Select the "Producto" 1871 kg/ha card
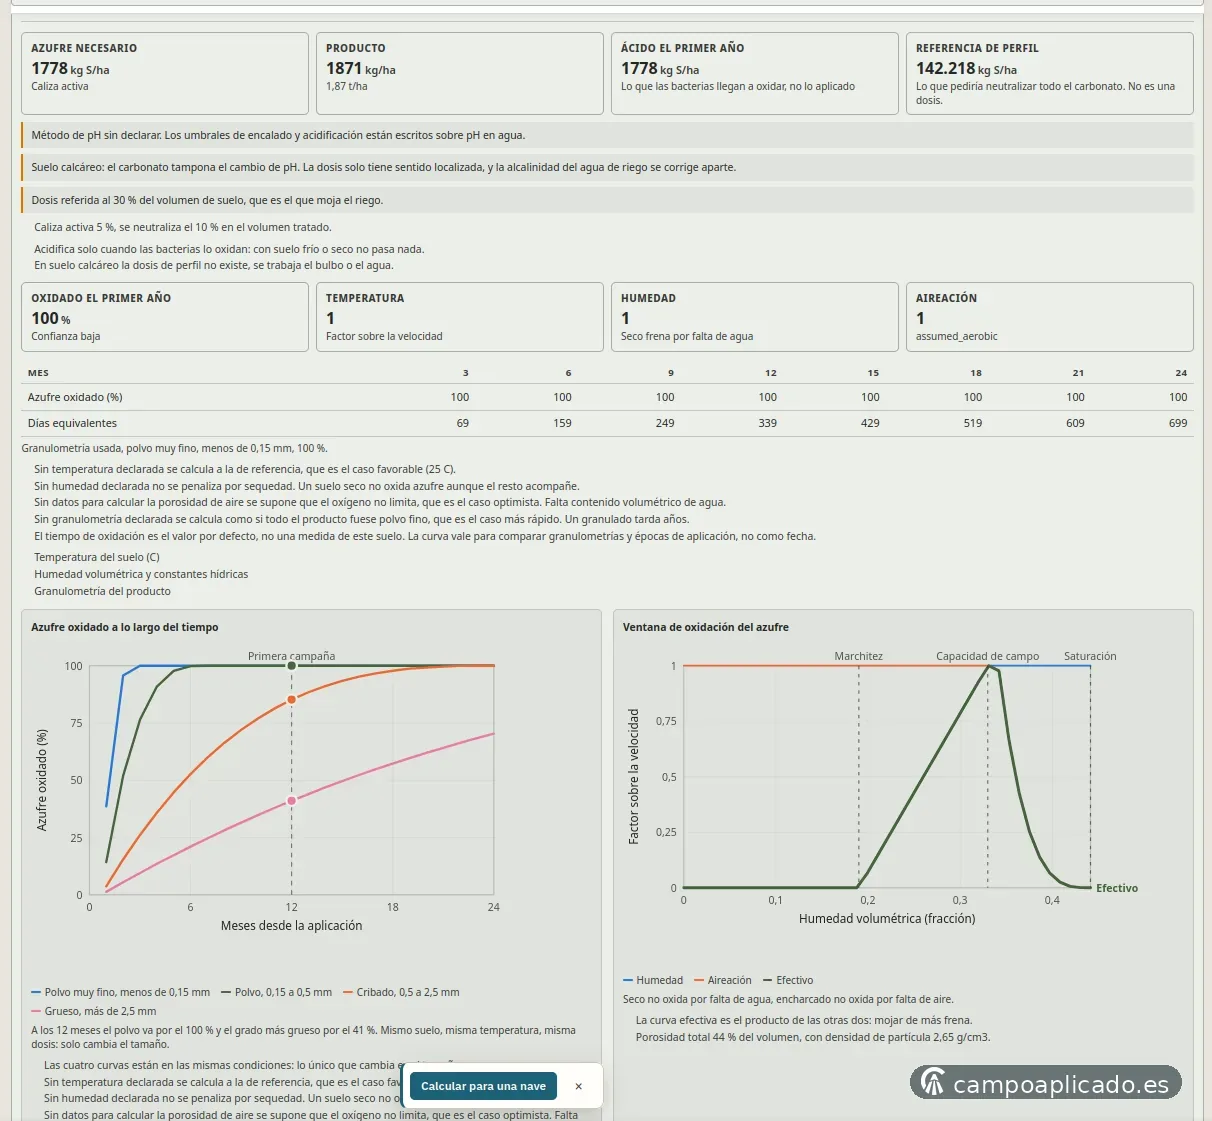The width and height of the screenshot is (1212, 1121). (460, 73)
